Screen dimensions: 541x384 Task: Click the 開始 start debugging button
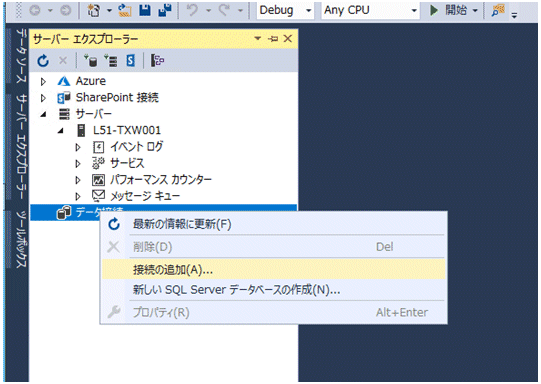pyautogui.click(x=453, y=10)
